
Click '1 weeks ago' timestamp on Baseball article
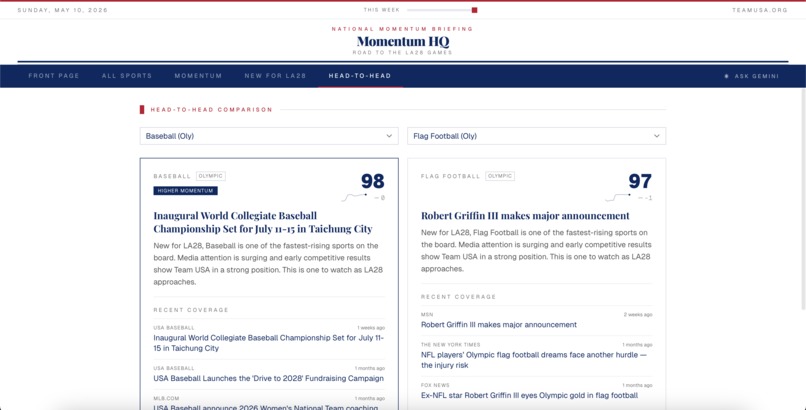tap(371, 327)
